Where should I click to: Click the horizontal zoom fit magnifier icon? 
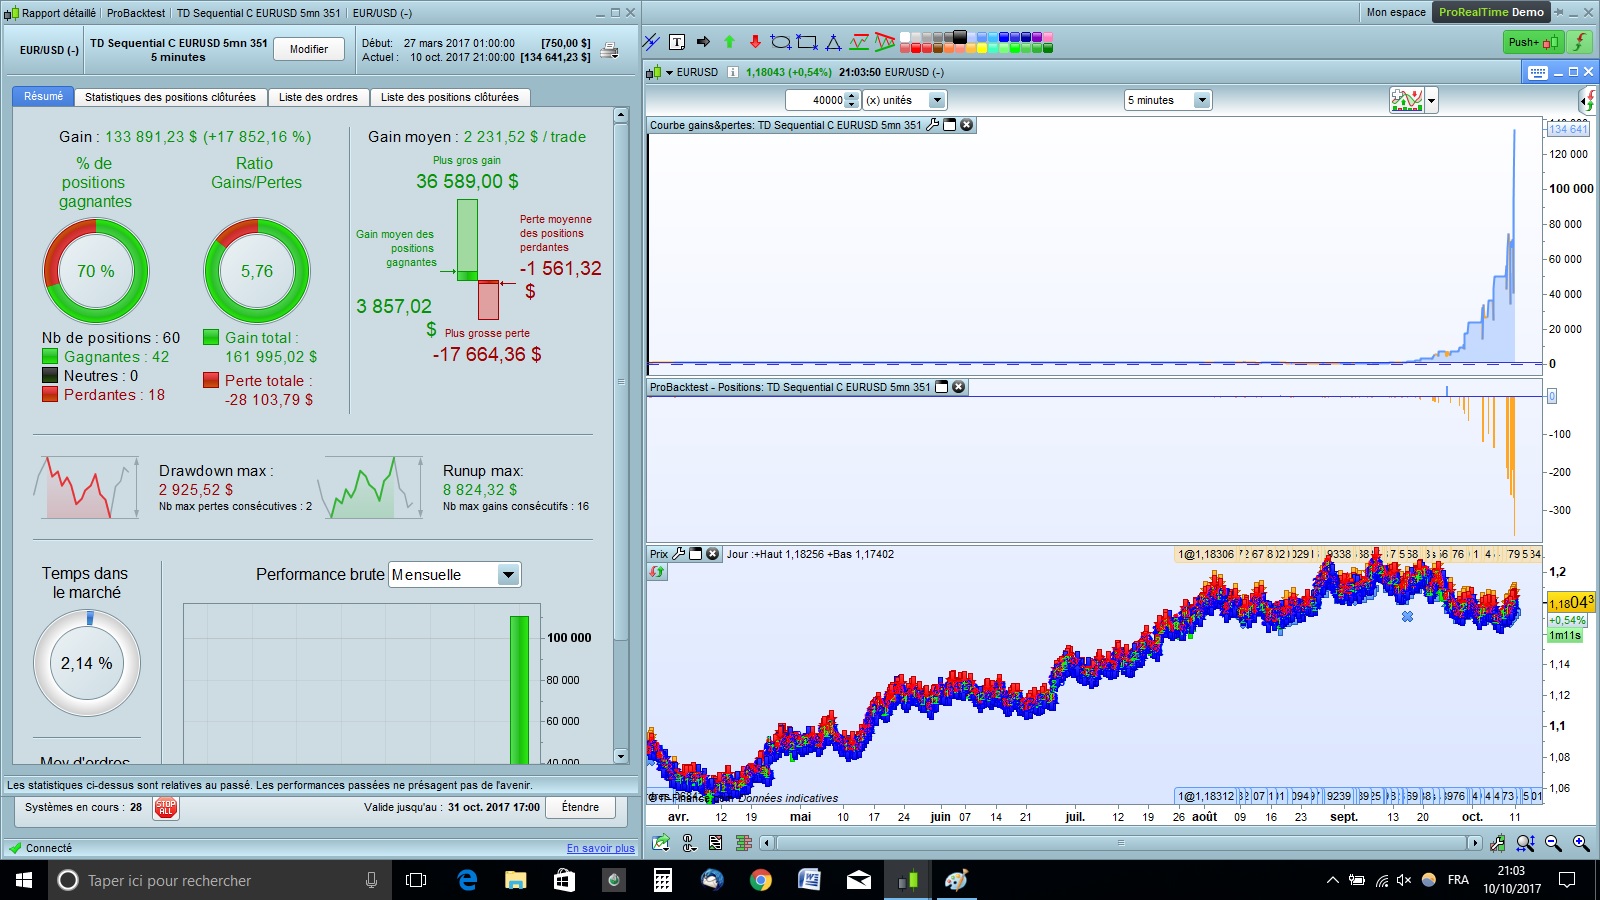[1525, 843]
